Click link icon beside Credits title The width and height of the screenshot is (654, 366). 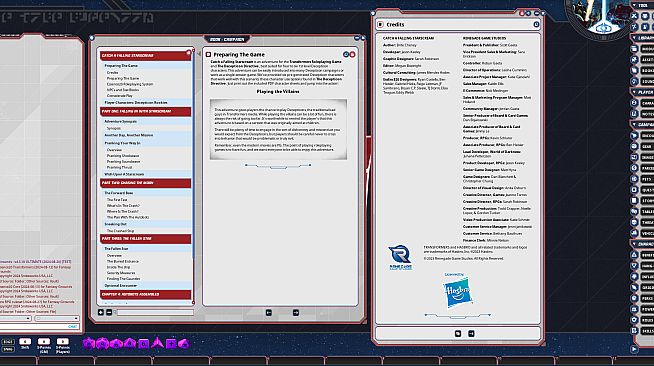coord(380,25)
